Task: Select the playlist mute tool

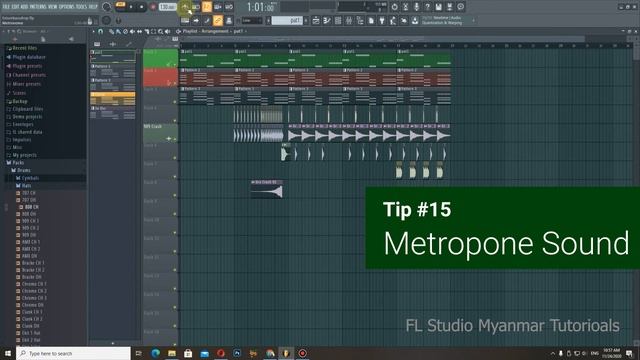Action: click(132, 31)
